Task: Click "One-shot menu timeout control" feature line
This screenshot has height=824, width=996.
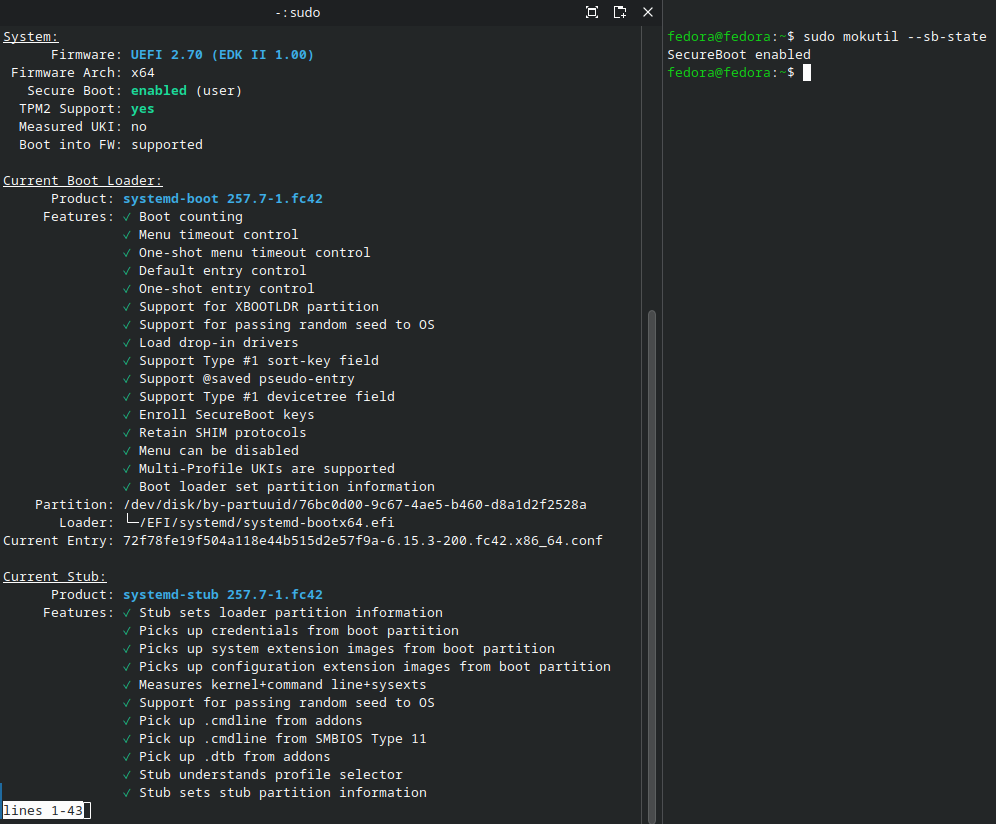Action: pos(255,253)
